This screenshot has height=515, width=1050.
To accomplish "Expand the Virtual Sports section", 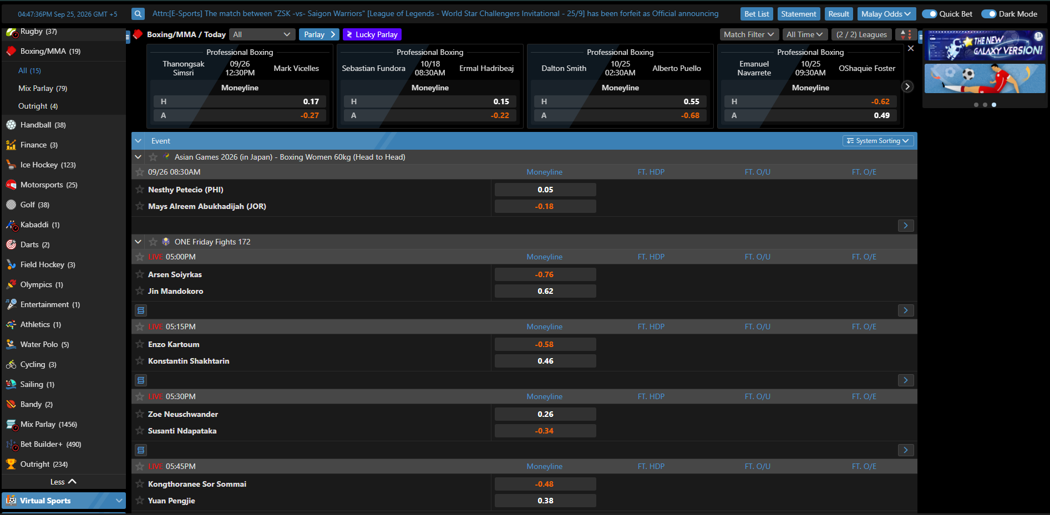I will [63, 500].
